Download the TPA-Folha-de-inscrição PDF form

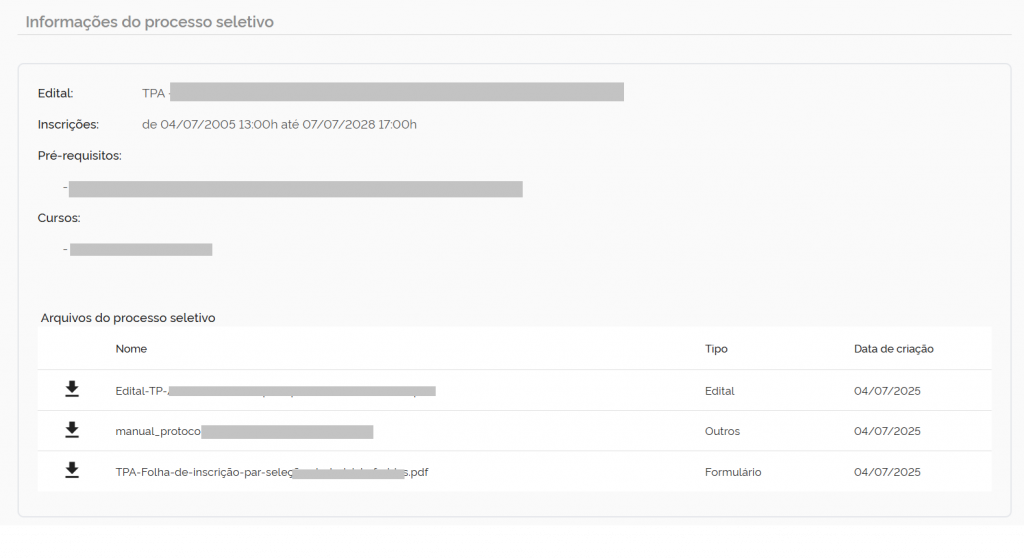pyautogui.click(x=72, y=470)
